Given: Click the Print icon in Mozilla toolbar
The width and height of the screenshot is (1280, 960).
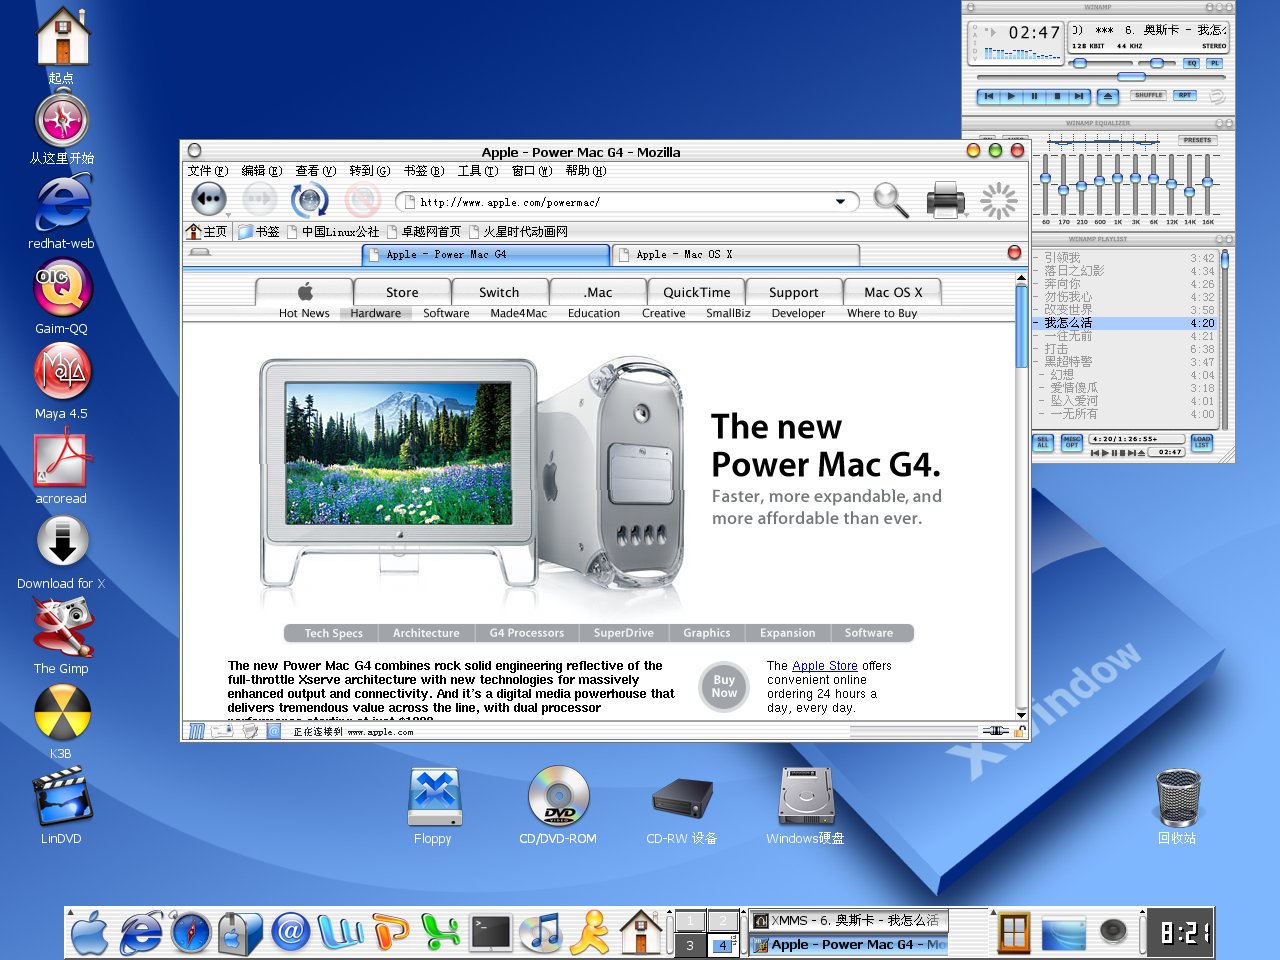Looking at the screenshot, I should click(946, 200).
